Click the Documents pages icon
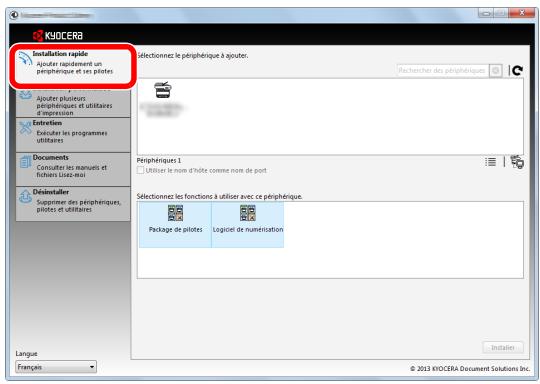The width and height of the screenshot is (540, 384). tap(25, 162)
